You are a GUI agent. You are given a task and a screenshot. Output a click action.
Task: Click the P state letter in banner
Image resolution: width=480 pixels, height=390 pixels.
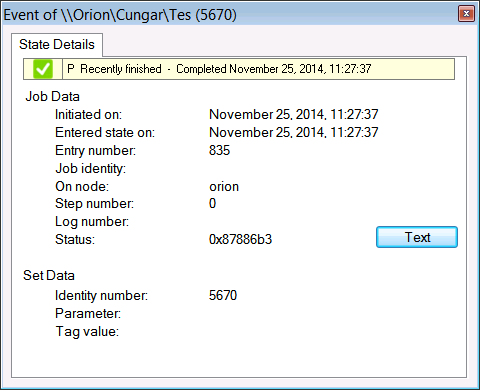click(71, 69)
